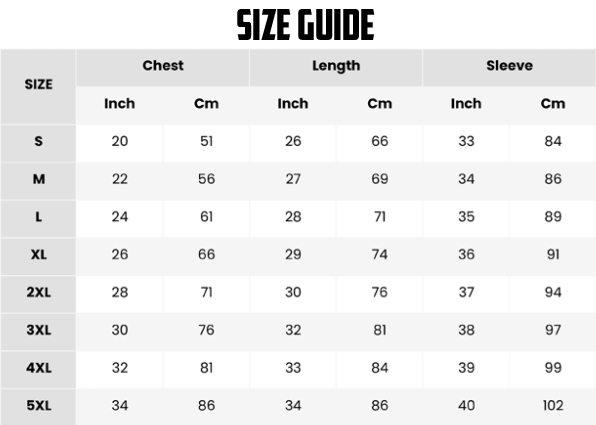Select the M size row label
This screenshot has width=596, height=425.
[x=38, y=179]
